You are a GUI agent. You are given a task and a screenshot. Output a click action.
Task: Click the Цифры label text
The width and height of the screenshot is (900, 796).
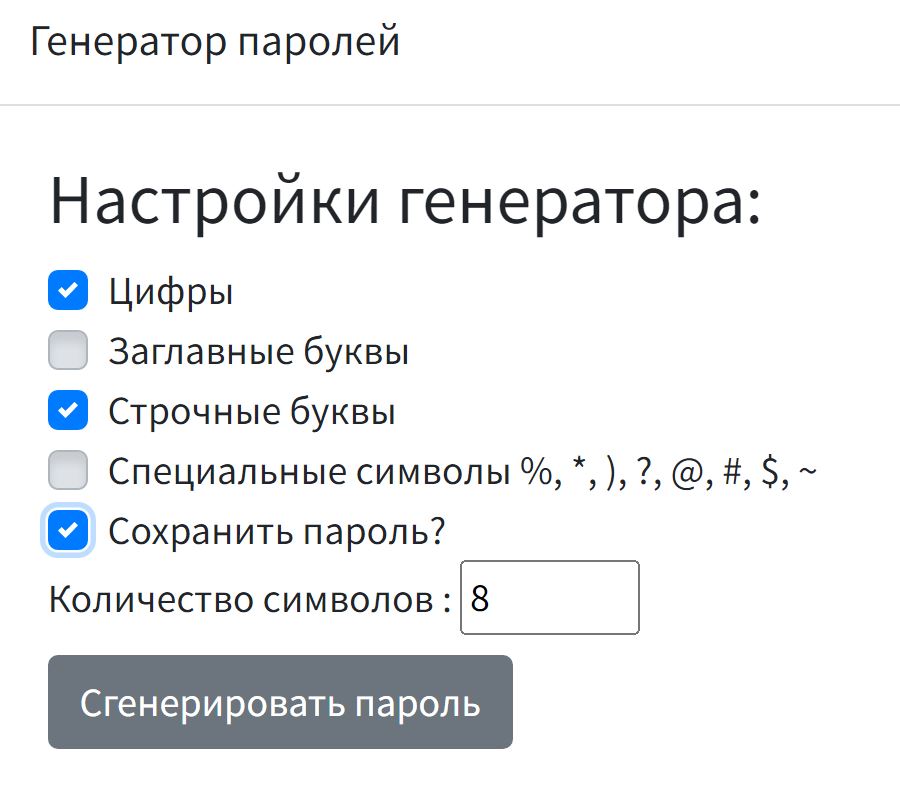(171, 292)
